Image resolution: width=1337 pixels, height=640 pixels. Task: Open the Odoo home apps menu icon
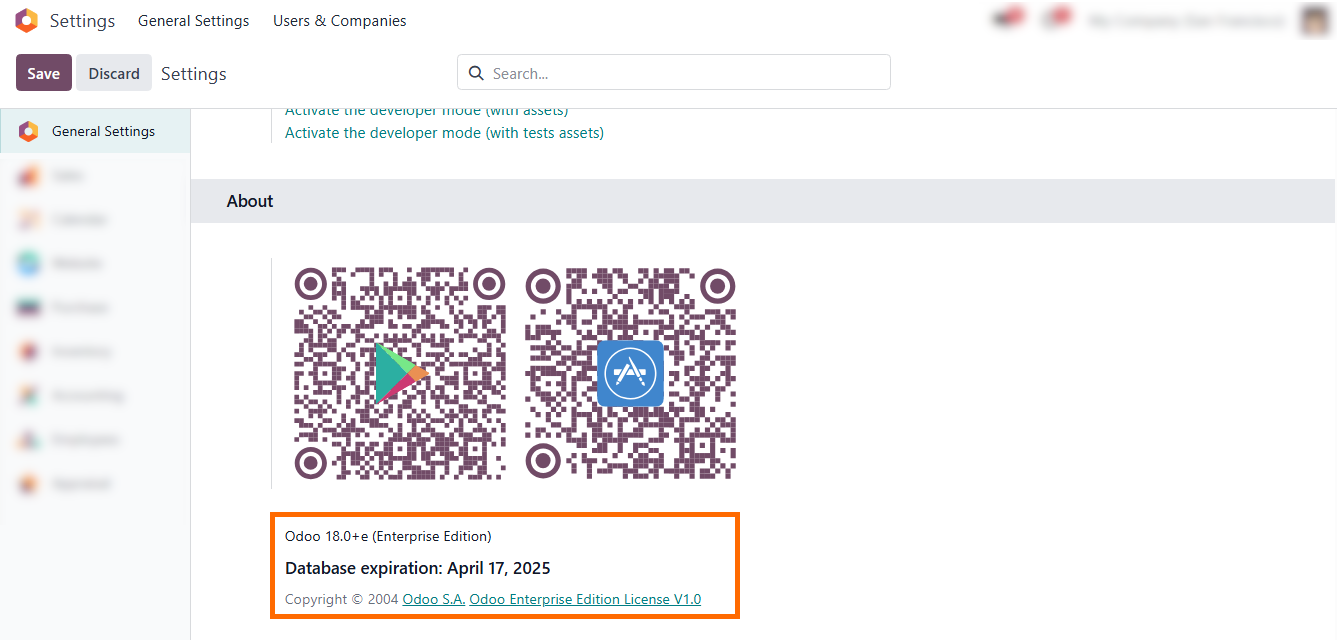pos(27,21)
